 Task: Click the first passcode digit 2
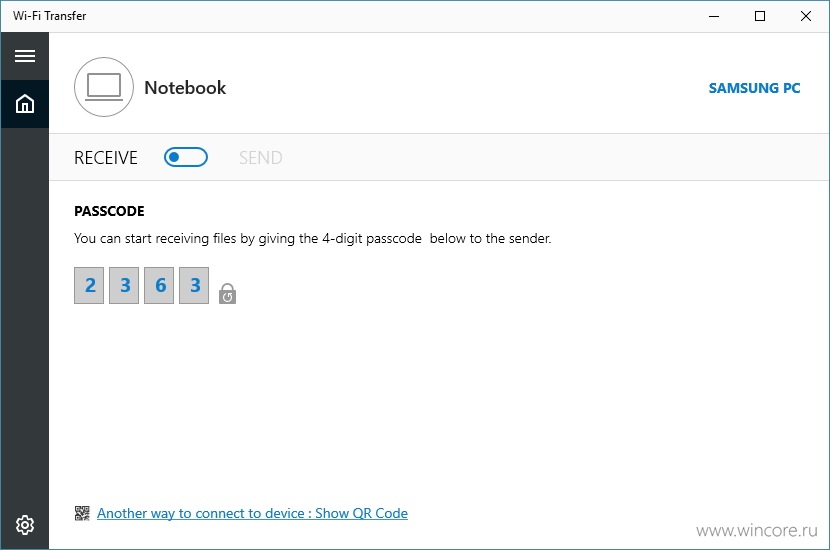click(x=89, y=285)
